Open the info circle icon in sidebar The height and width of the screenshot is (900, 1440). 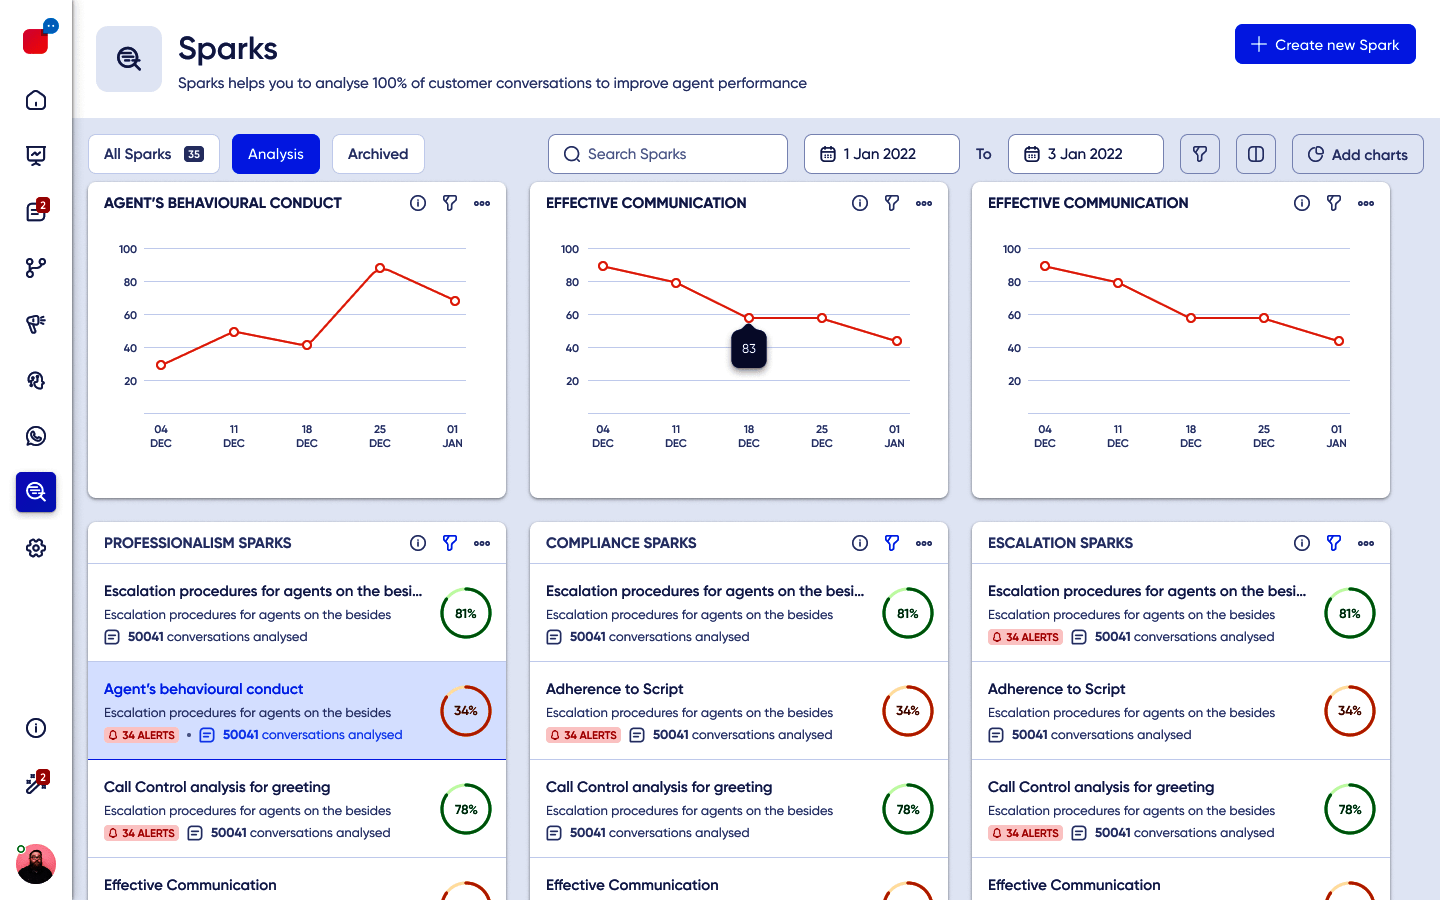click(x=36, y=728)
